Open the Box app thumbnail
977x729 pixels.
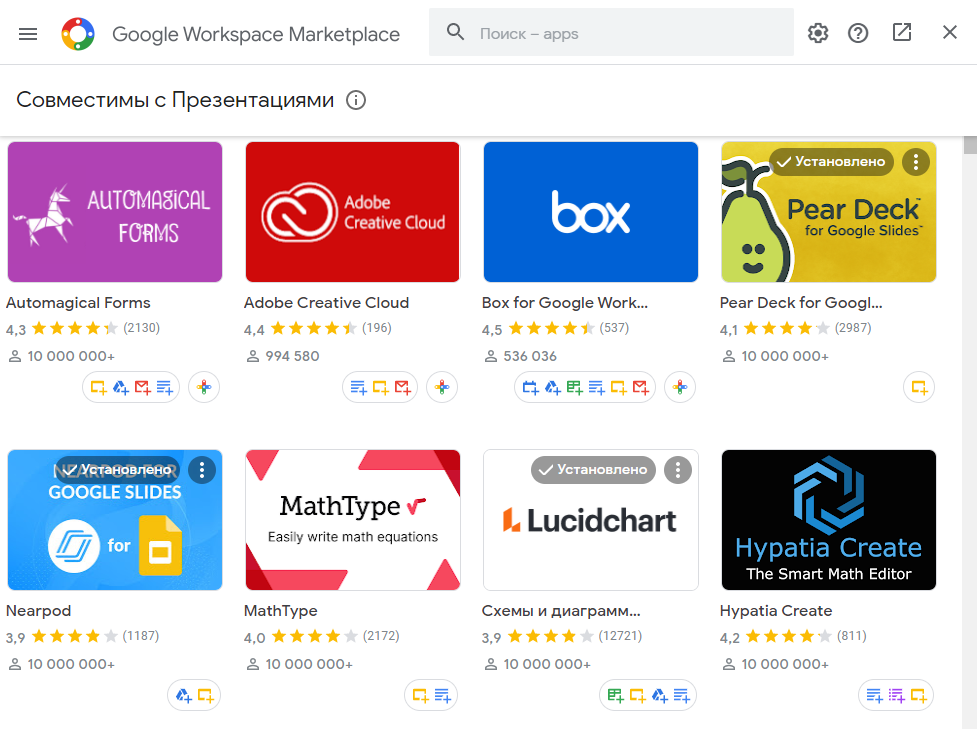point(591,212)
